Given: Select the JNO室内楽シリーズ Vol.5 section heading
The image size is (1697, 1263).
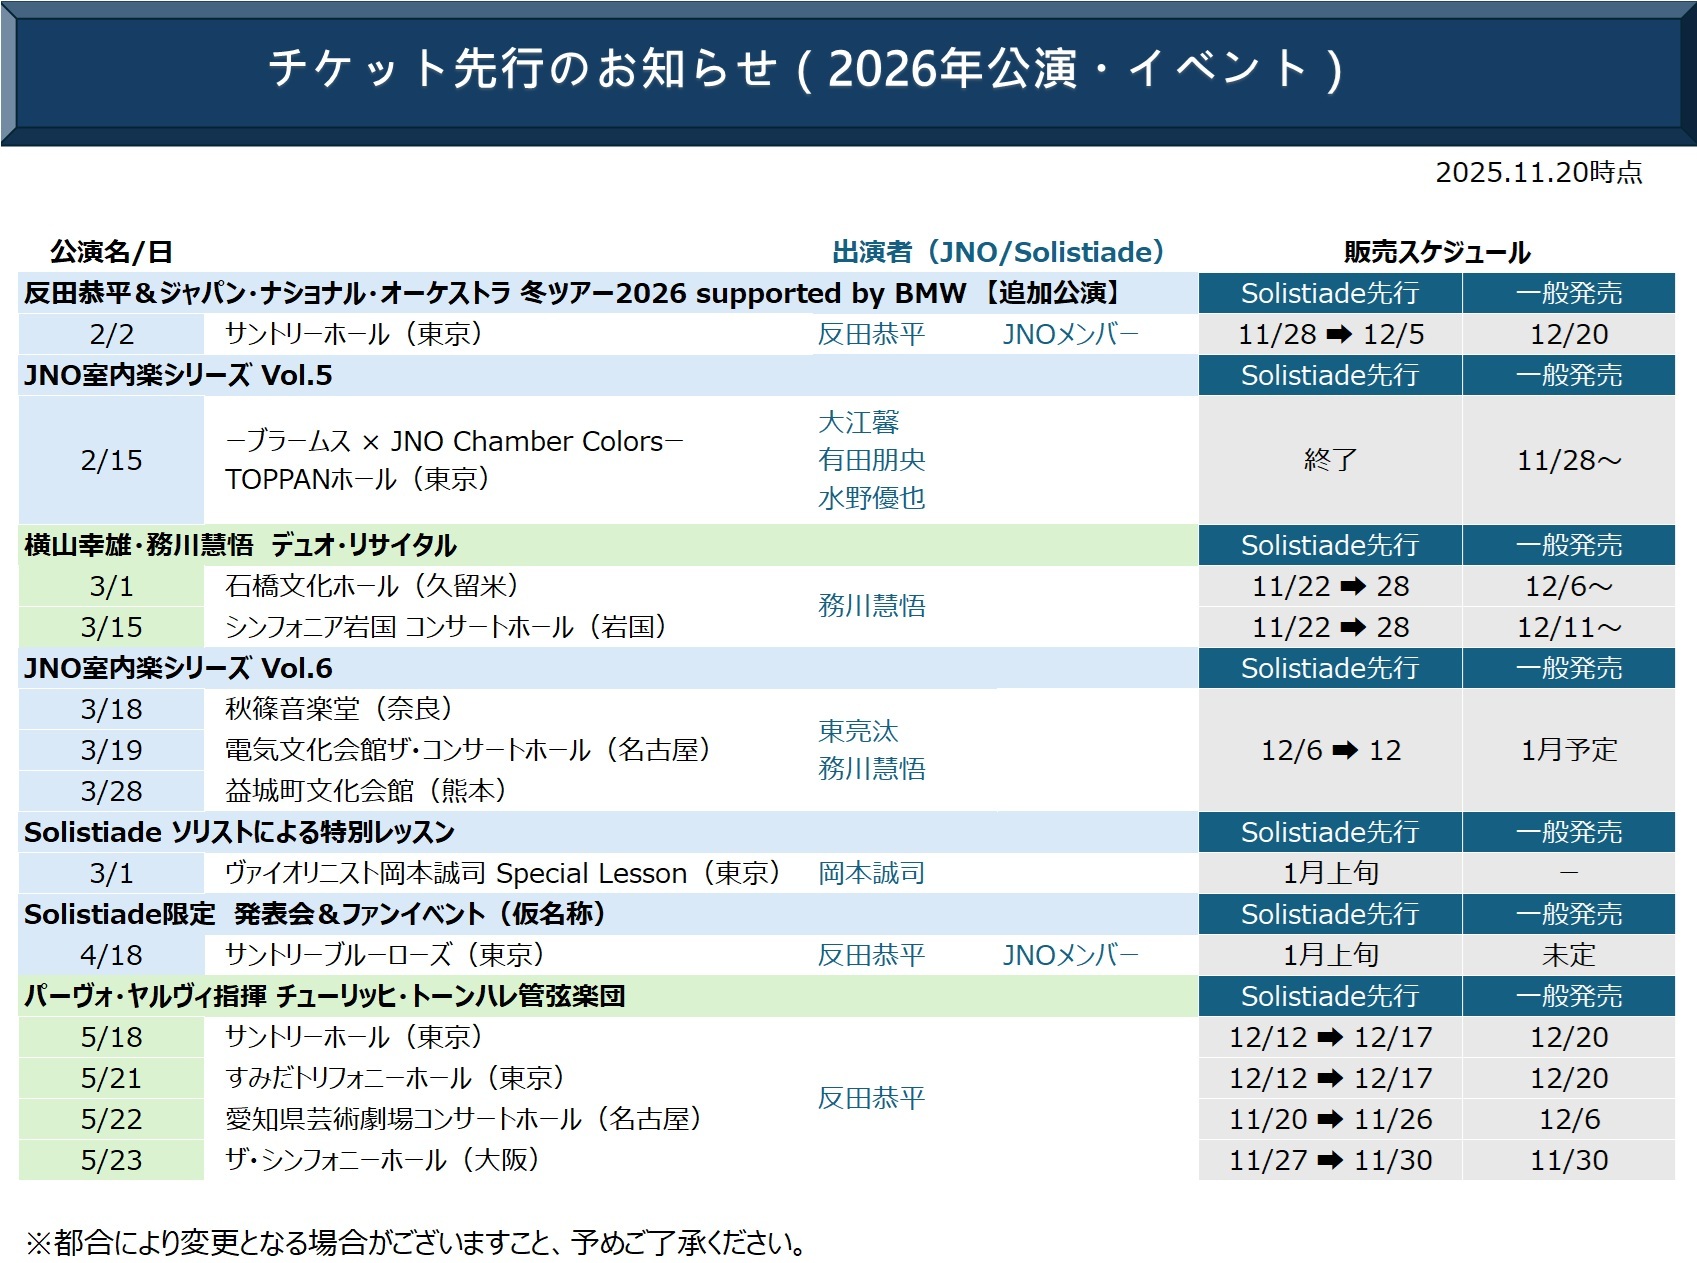Looking at the screenshot, I should click(x=178, y=376).
